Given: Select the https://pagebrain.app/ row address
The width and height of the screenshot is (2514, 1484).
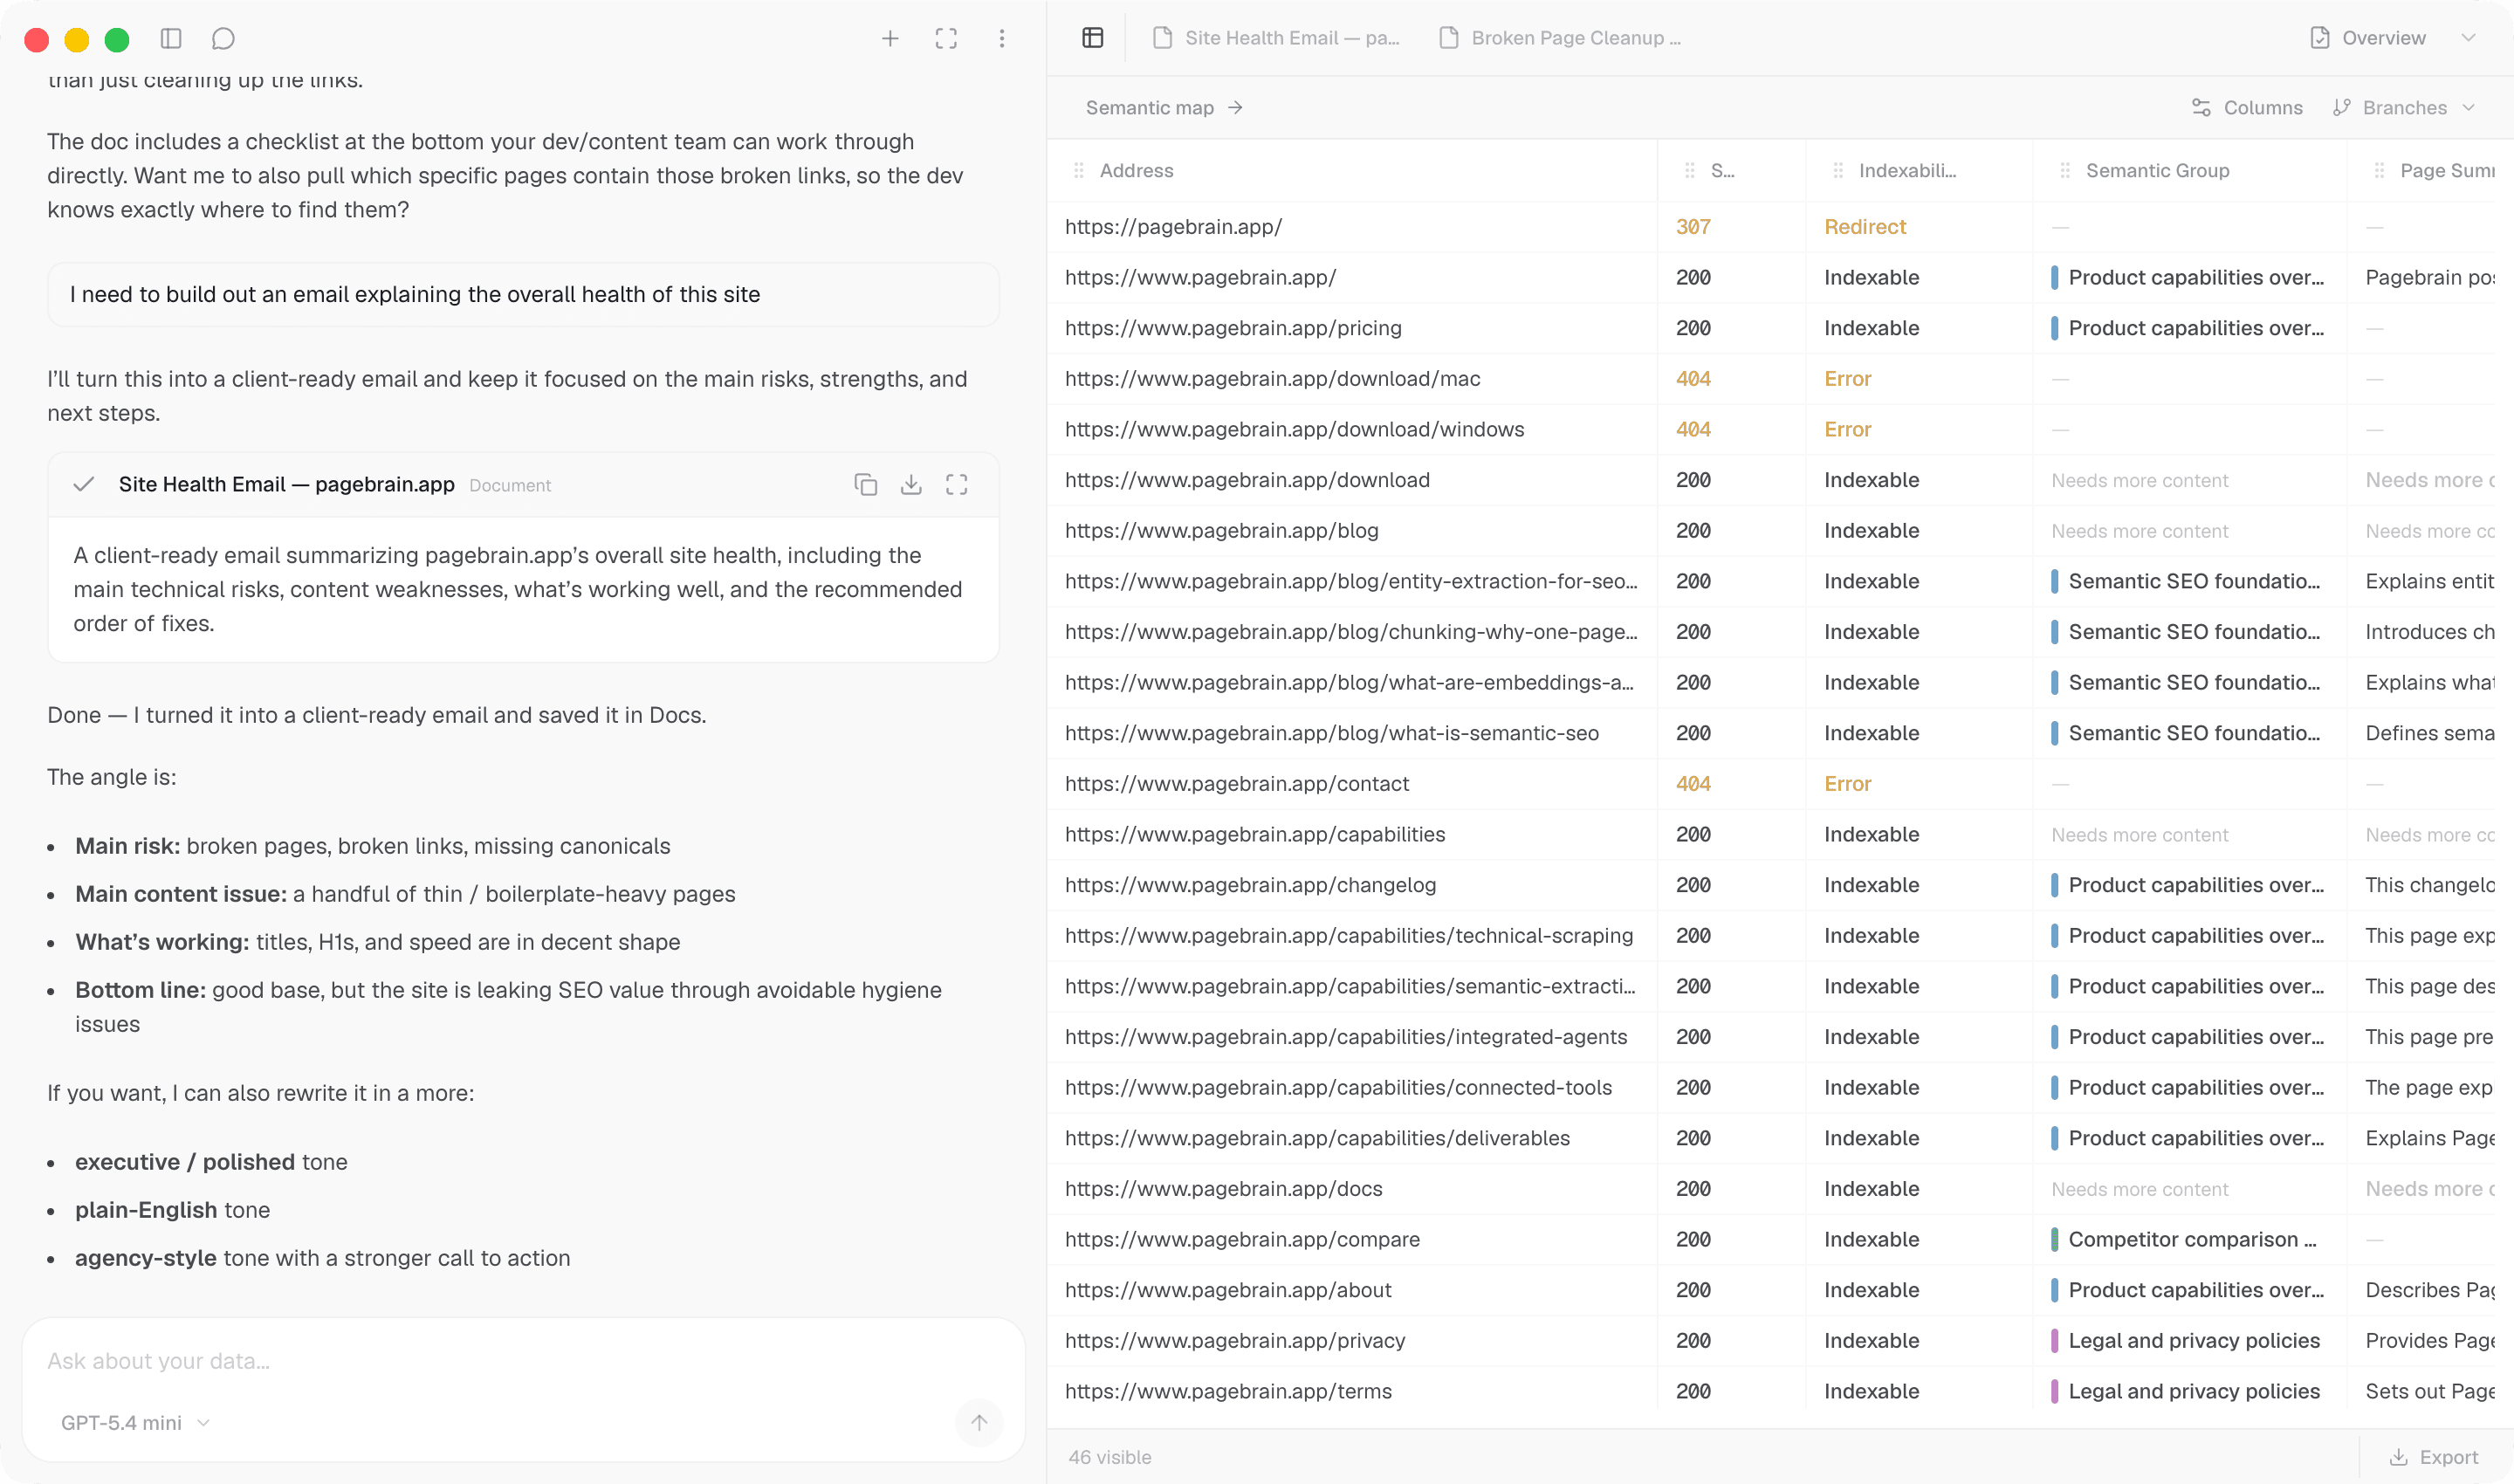Looking at the screenshot, I should pyautogui.click(x=1173, y=227).
